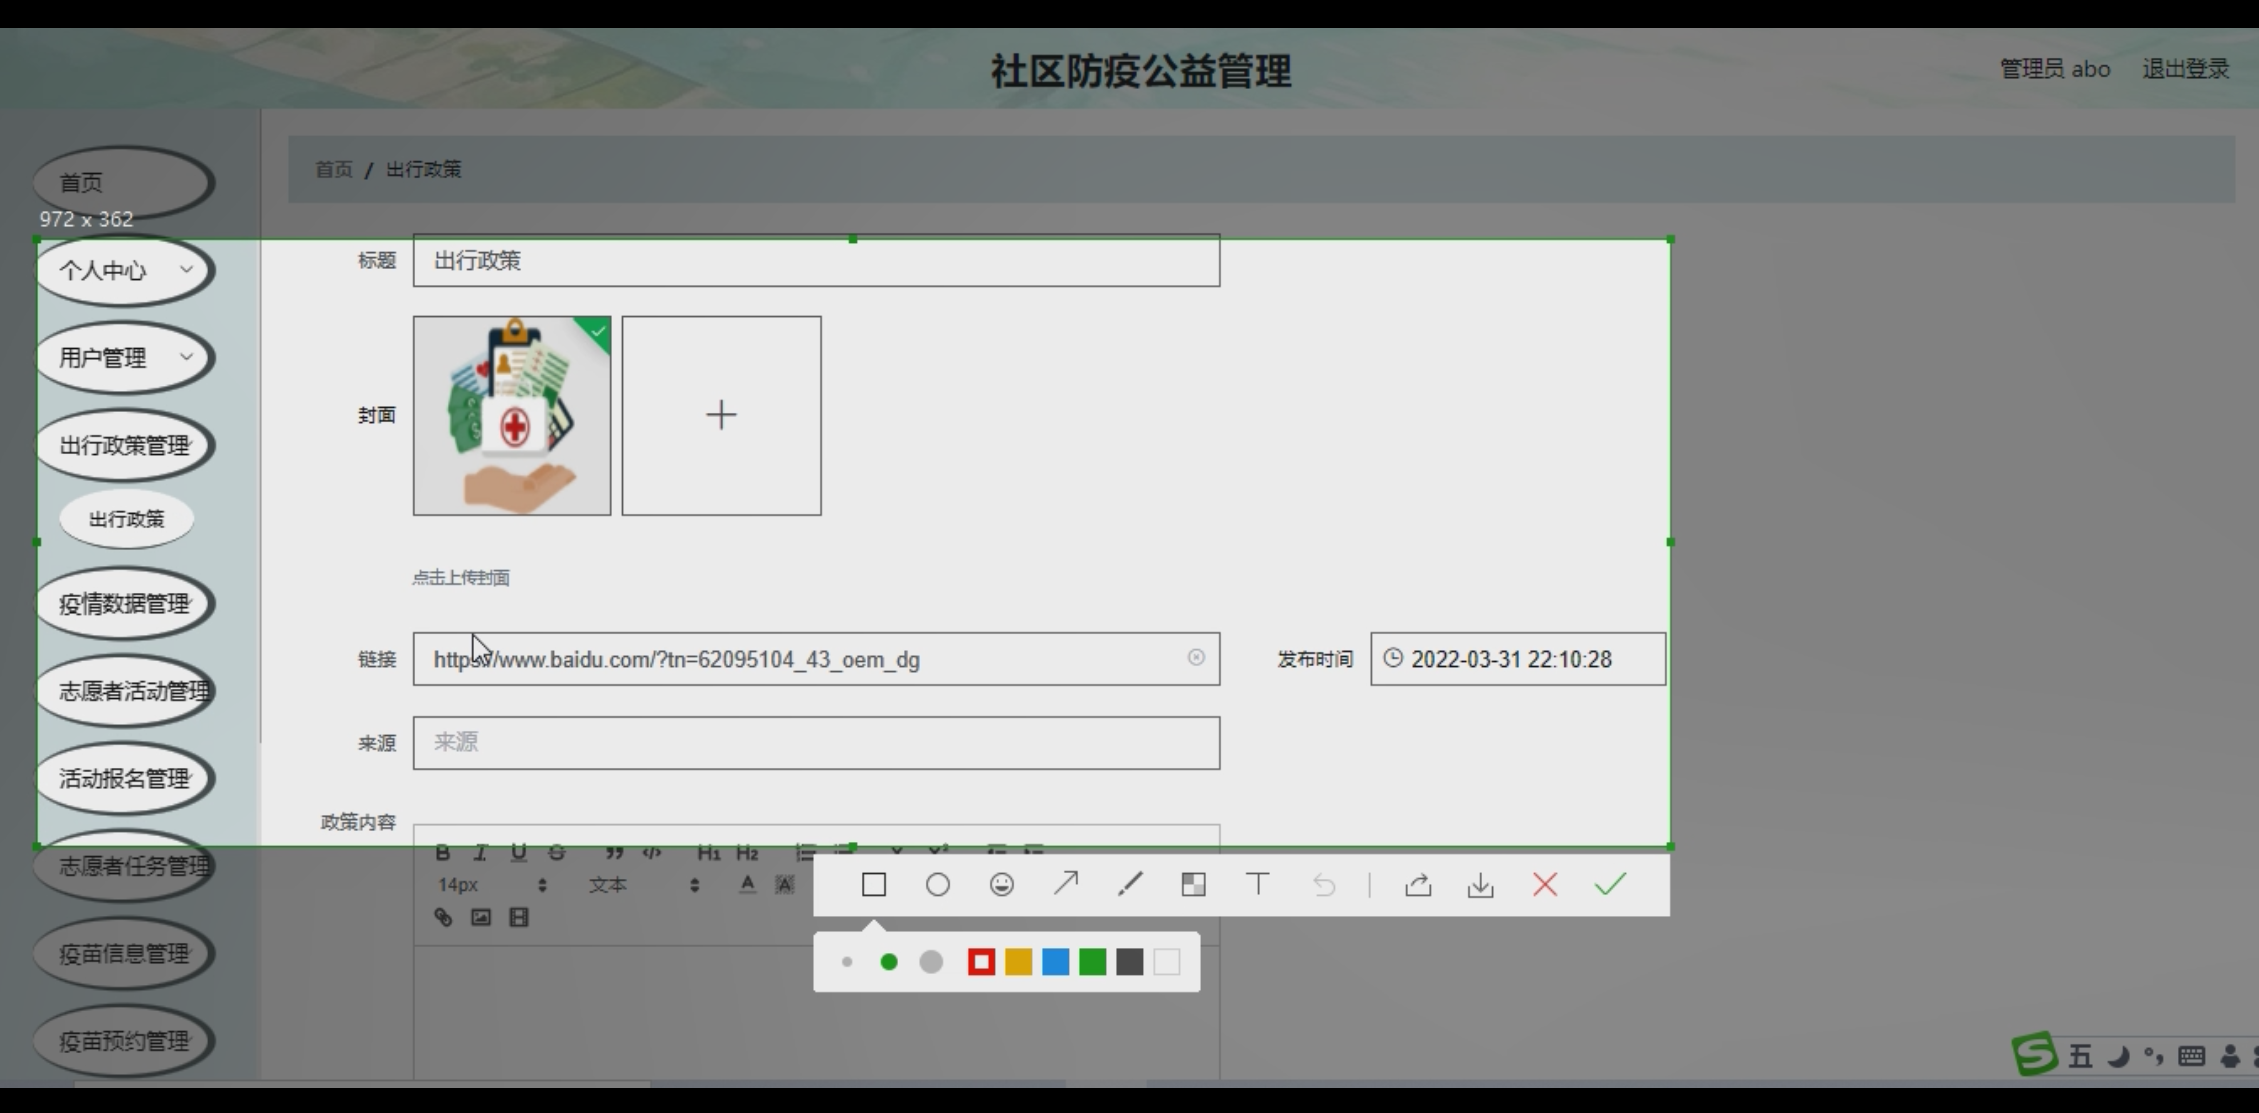Pick the medium green stroke size dot
2259x1113 pixels.
[x=888, y=962]
